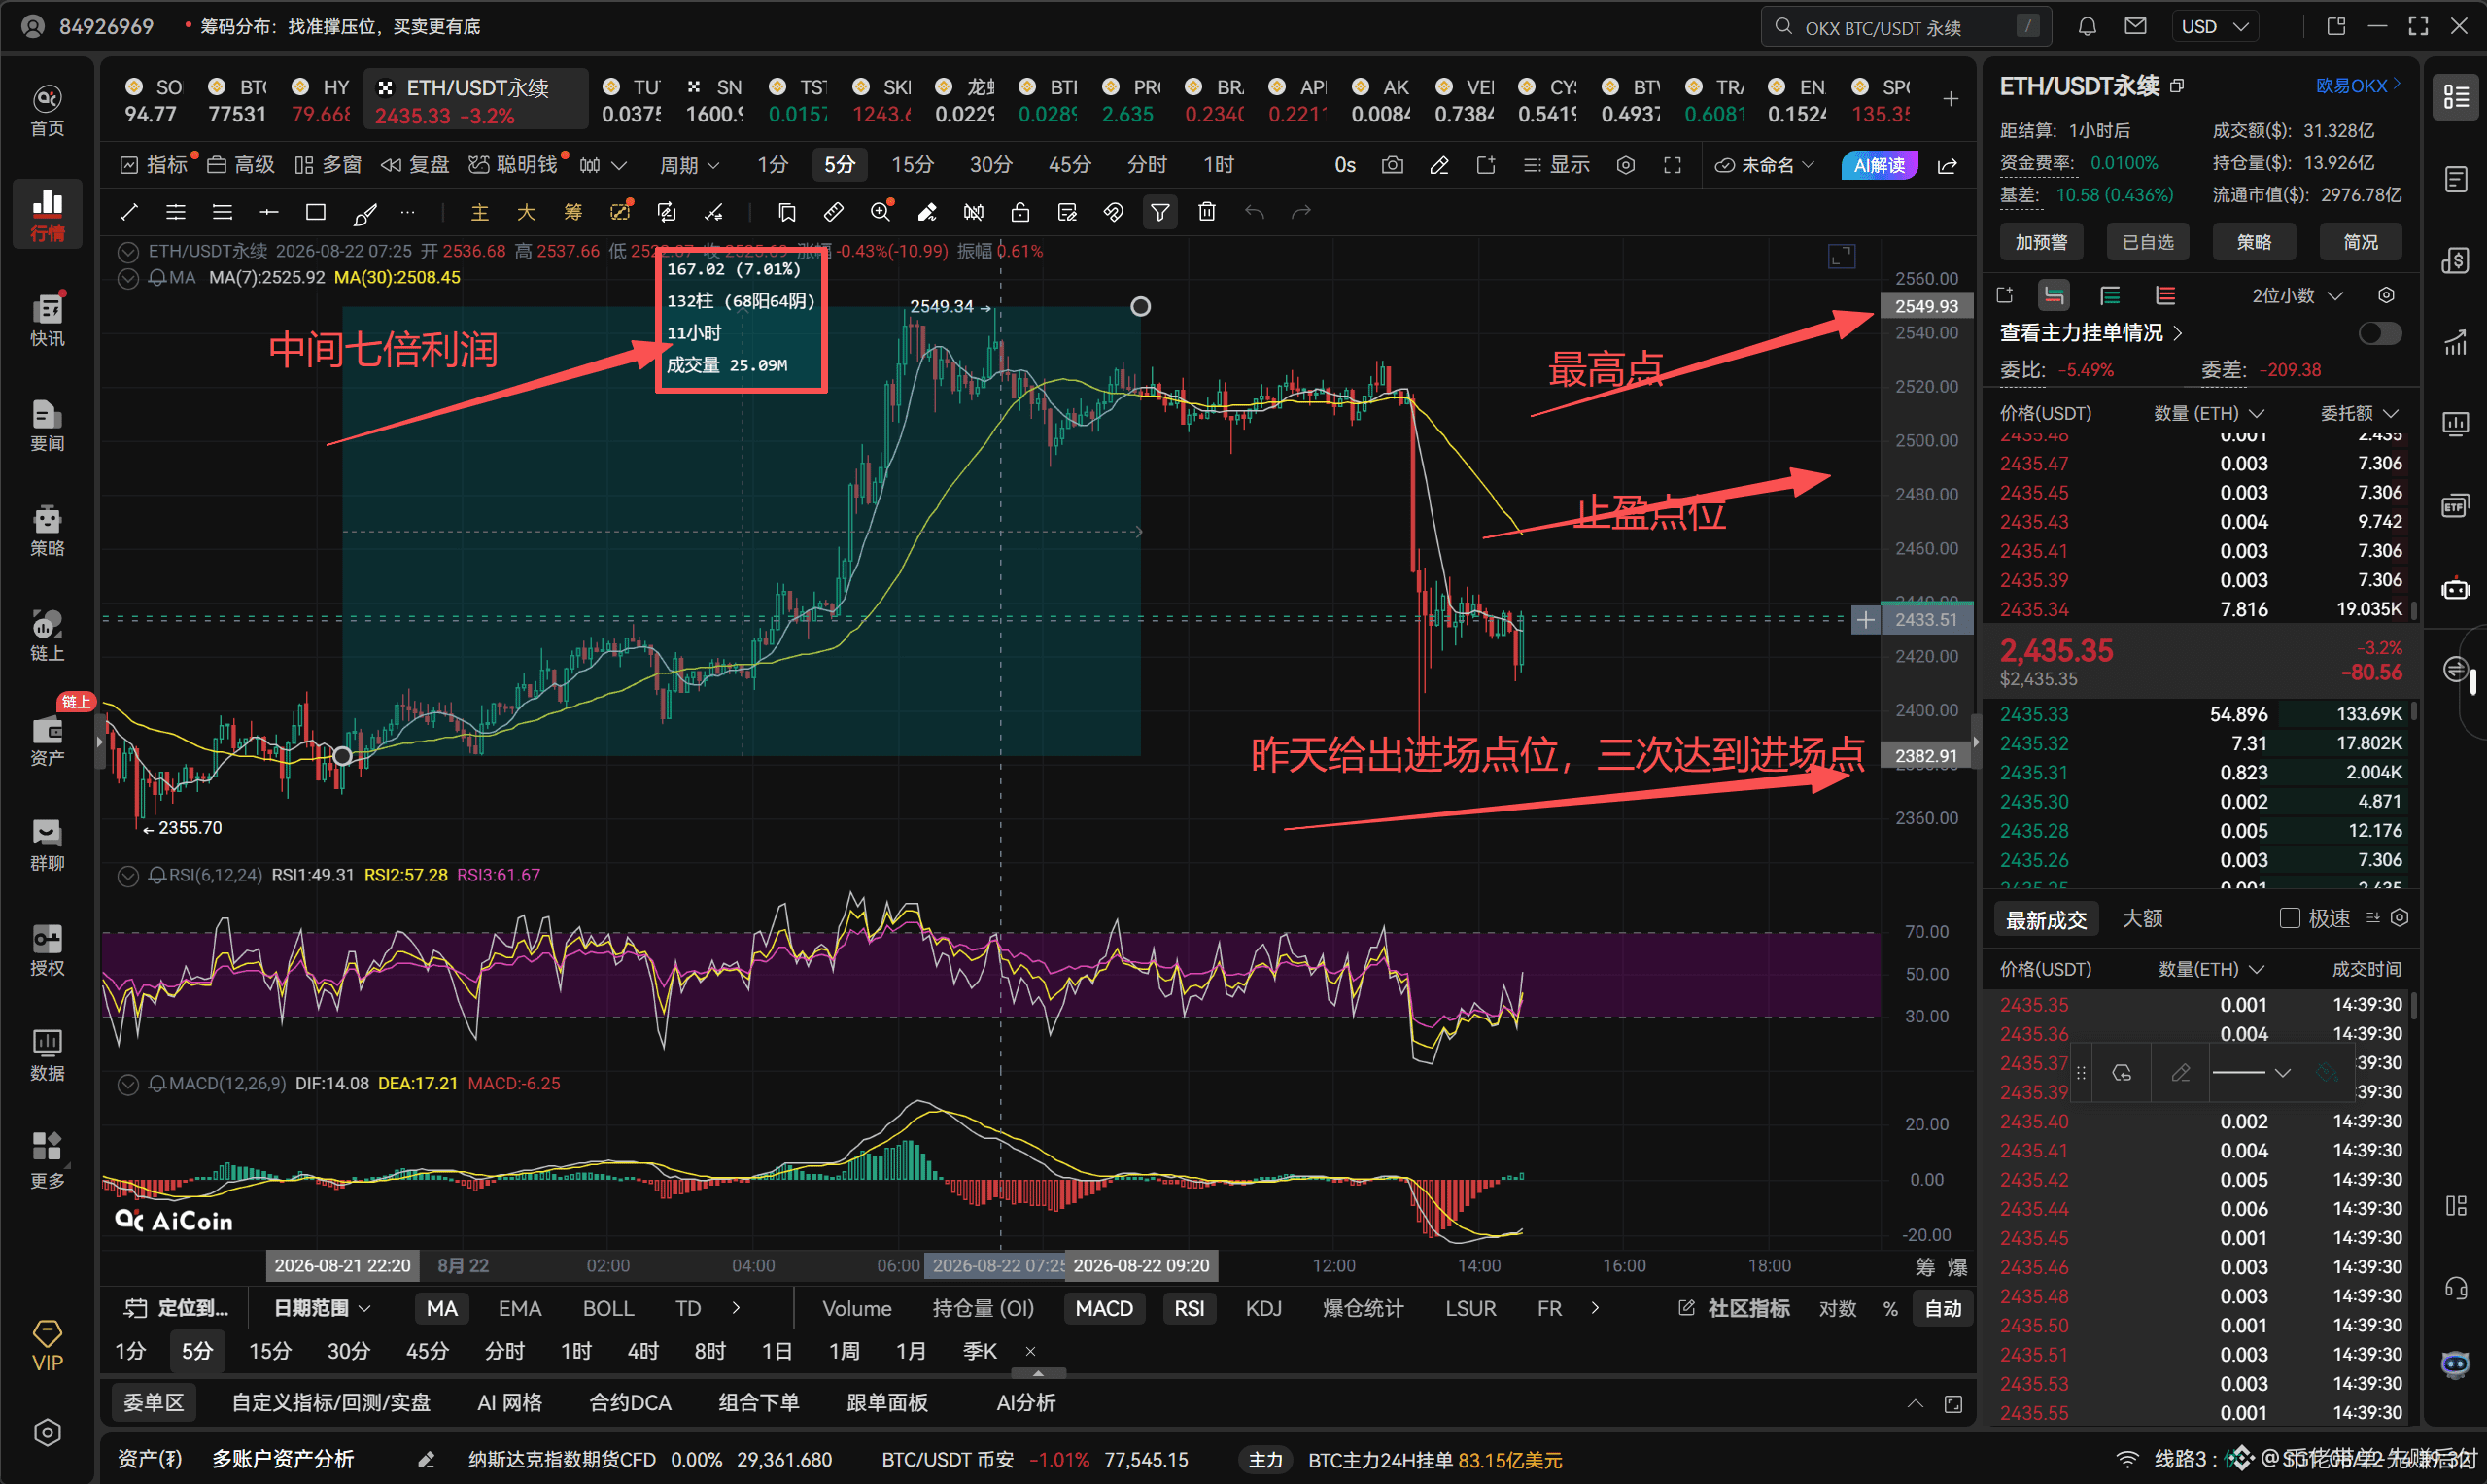The height and width of the screenshot is (1484, 2487).
Task: Open the mail envelope icon
Action: point(2136,26)
